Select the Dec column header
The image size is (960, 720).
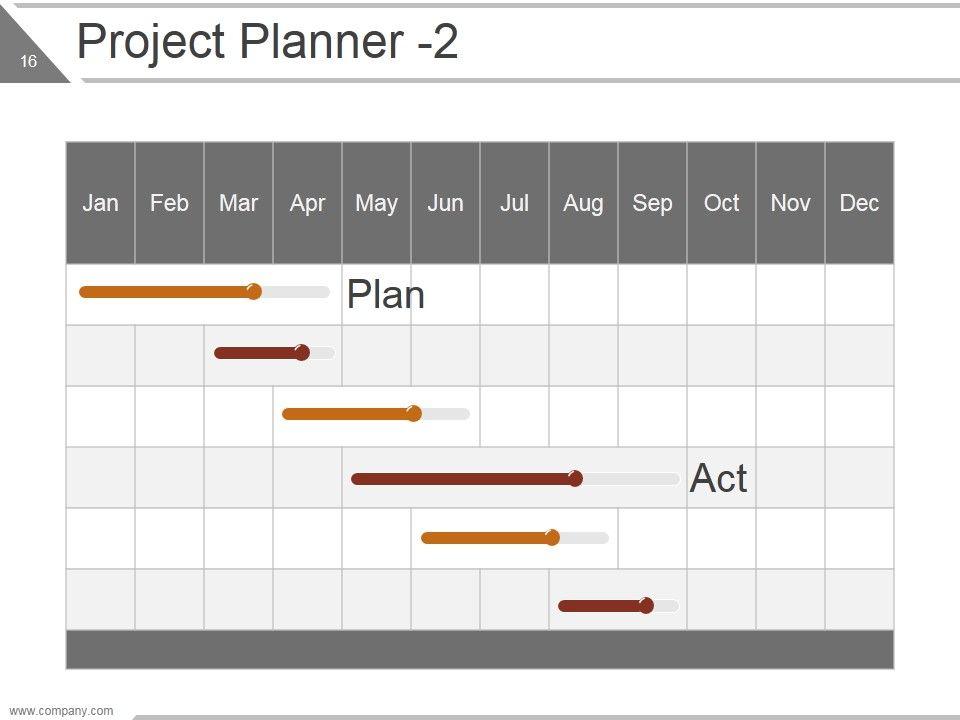(x=859, y=203)
